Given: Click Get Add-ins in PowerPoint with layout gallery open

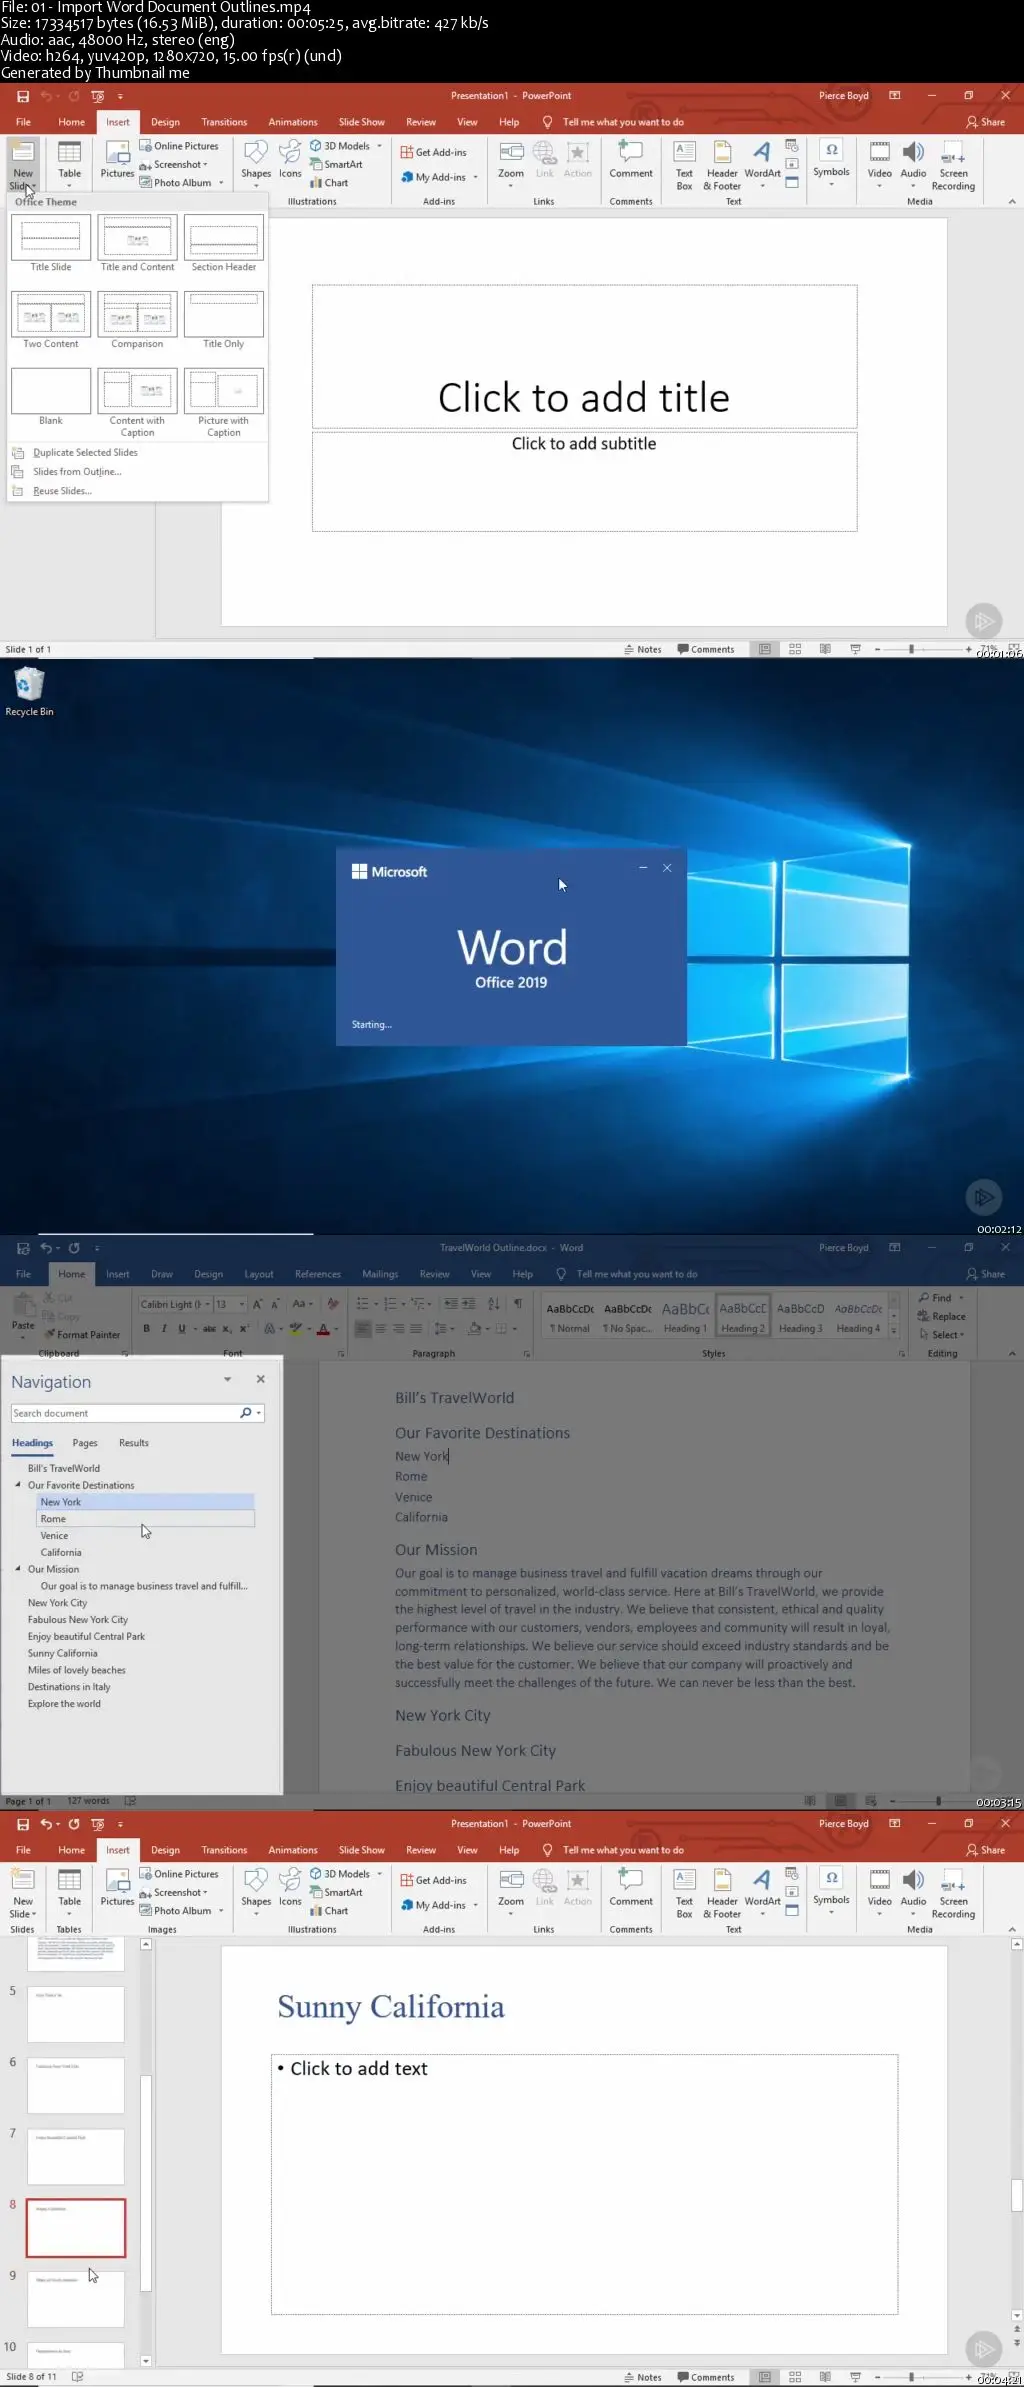Looking at the screenshot, I should pyautogui.click(x=434, y=152).
